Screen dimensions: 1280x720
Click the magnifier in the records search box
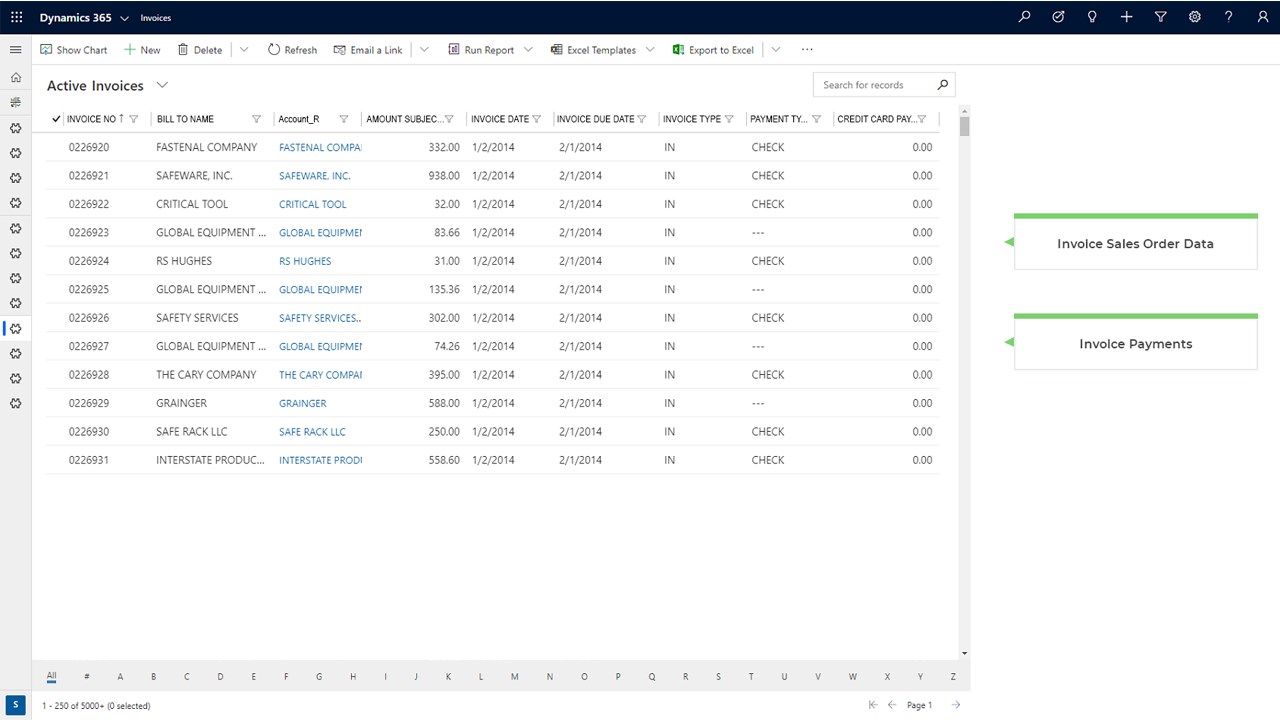click(942, 85)
